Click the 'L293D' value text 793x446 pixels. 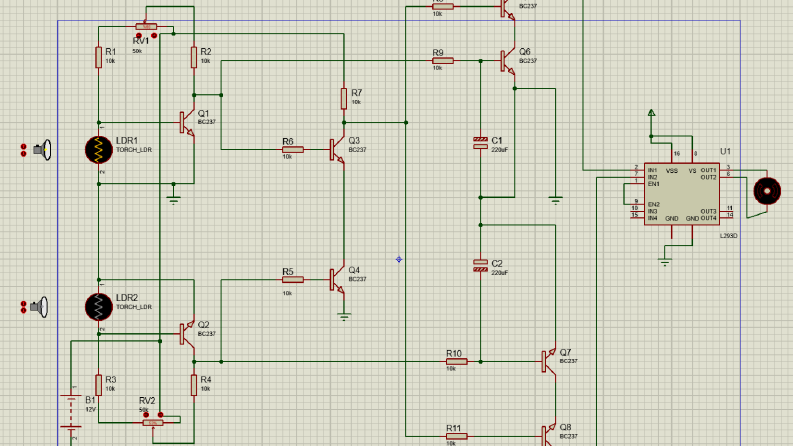tap(728, 236)
